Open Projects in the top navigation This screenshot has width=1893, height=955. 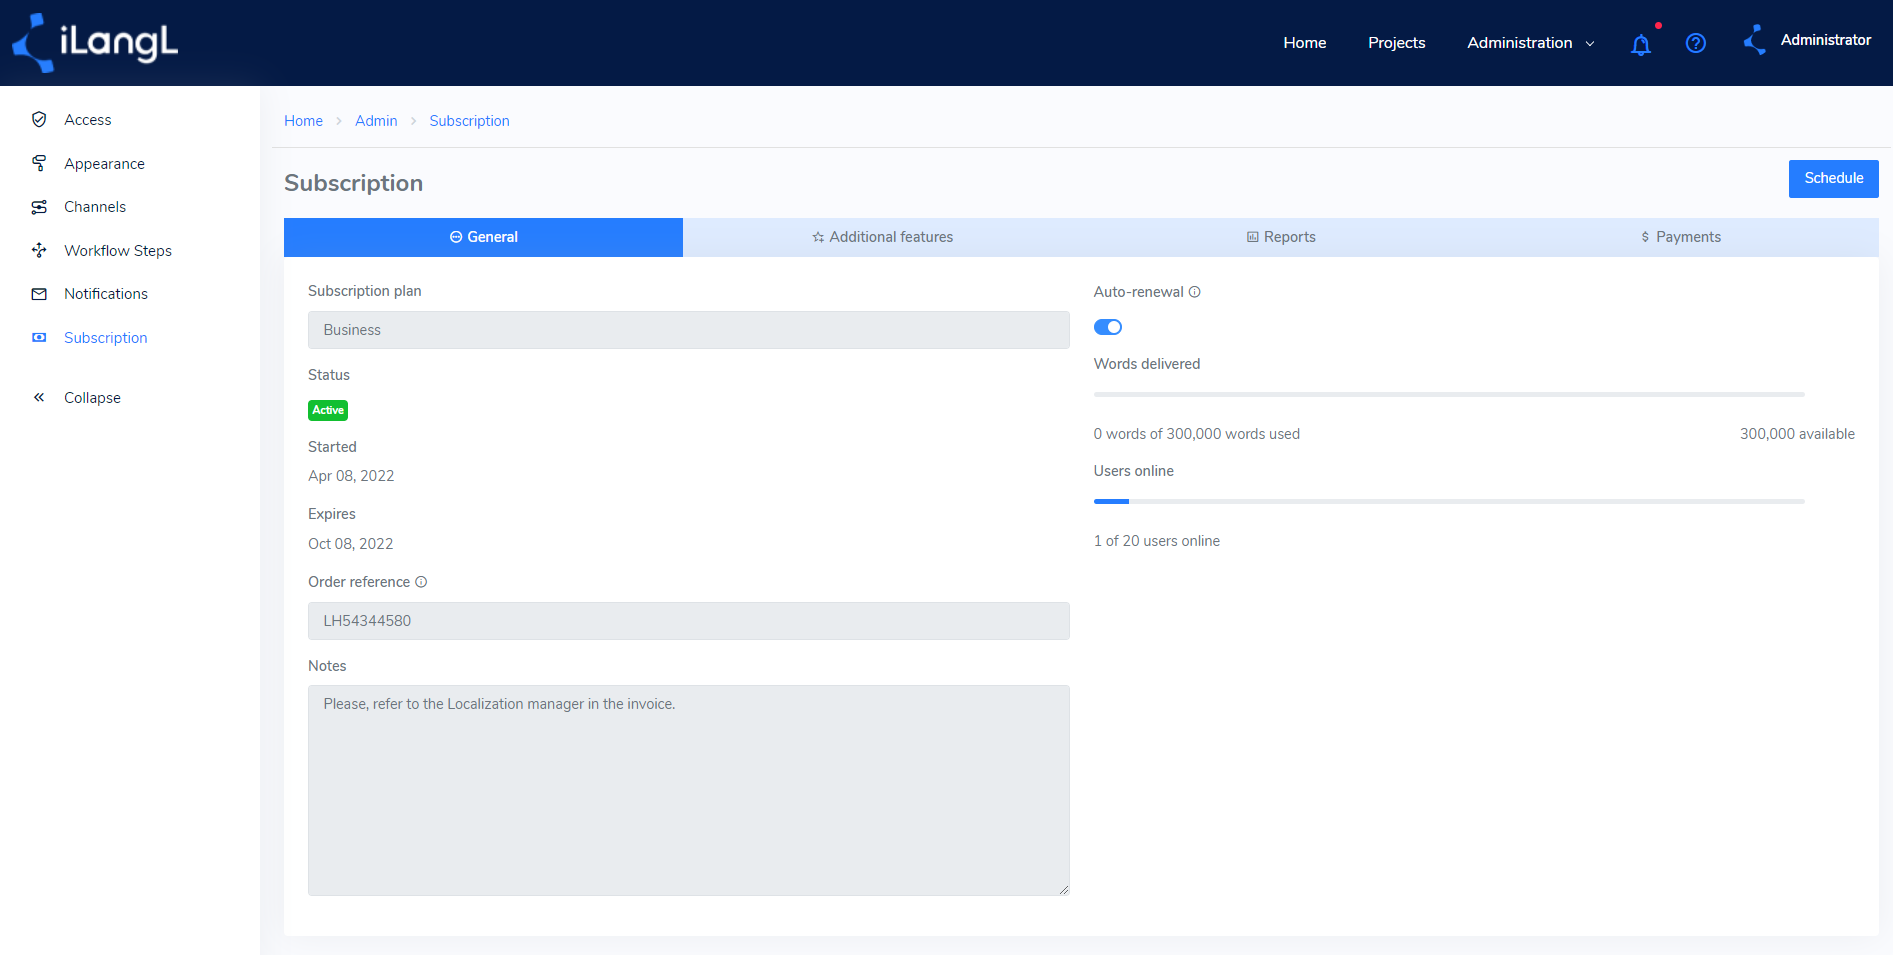(x=1397, y=43)
